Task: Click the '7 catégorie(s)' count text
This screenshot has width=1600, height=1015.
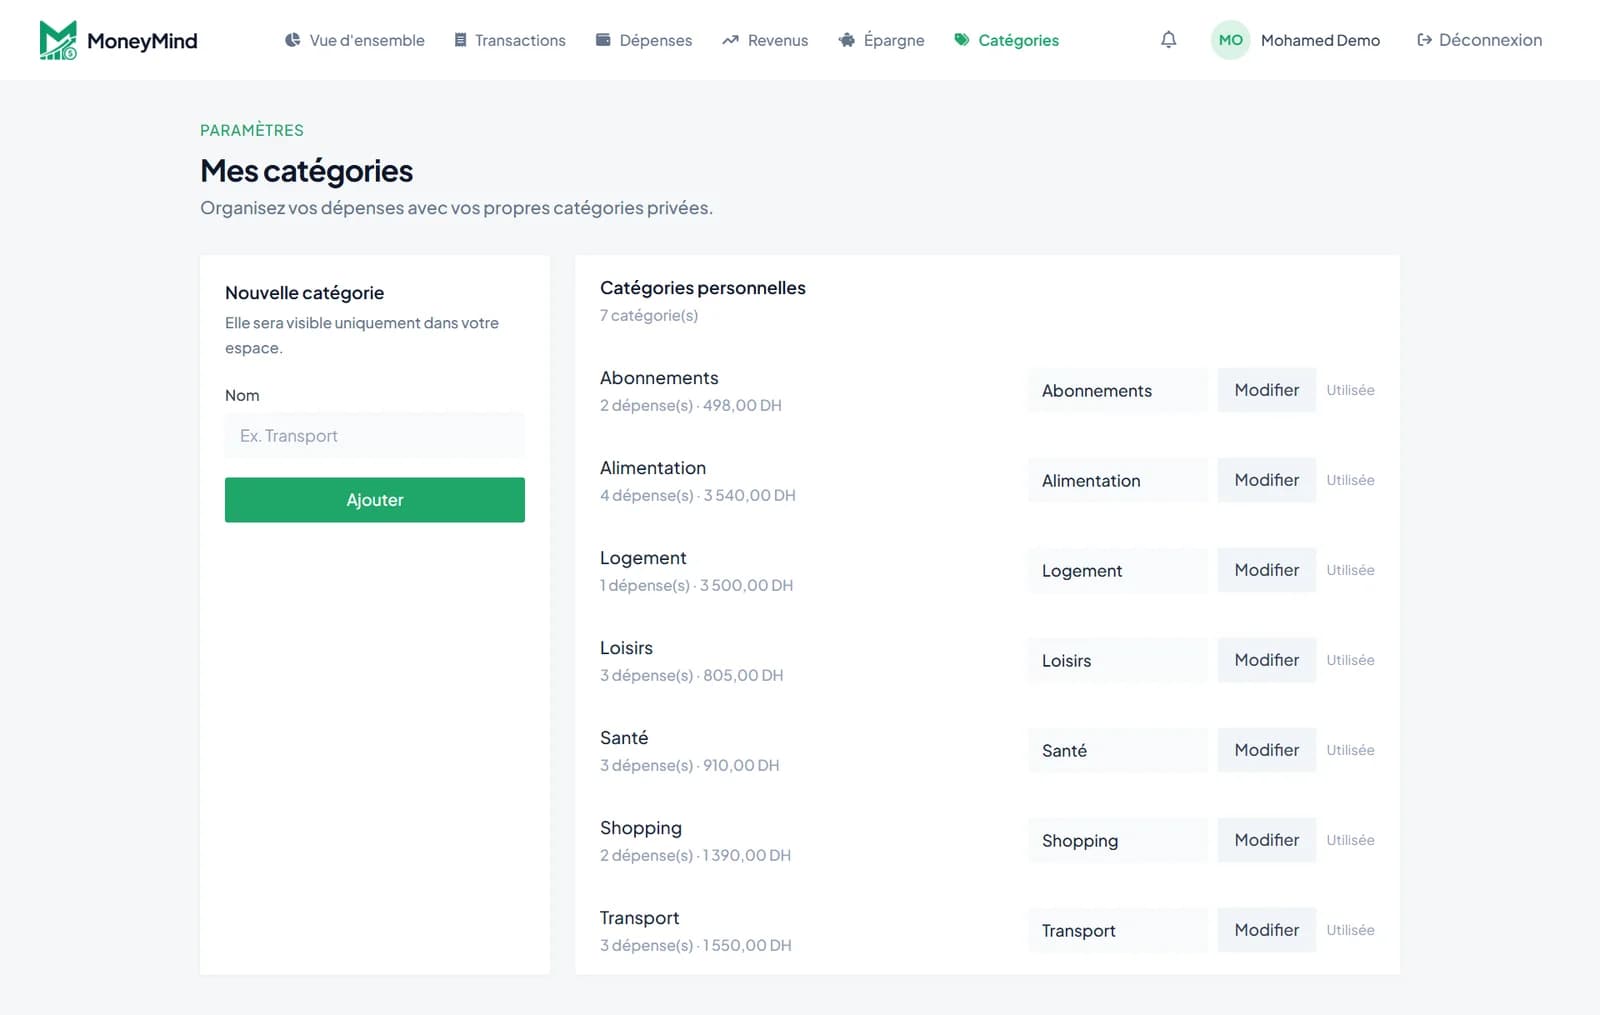Action: (649, 315)
